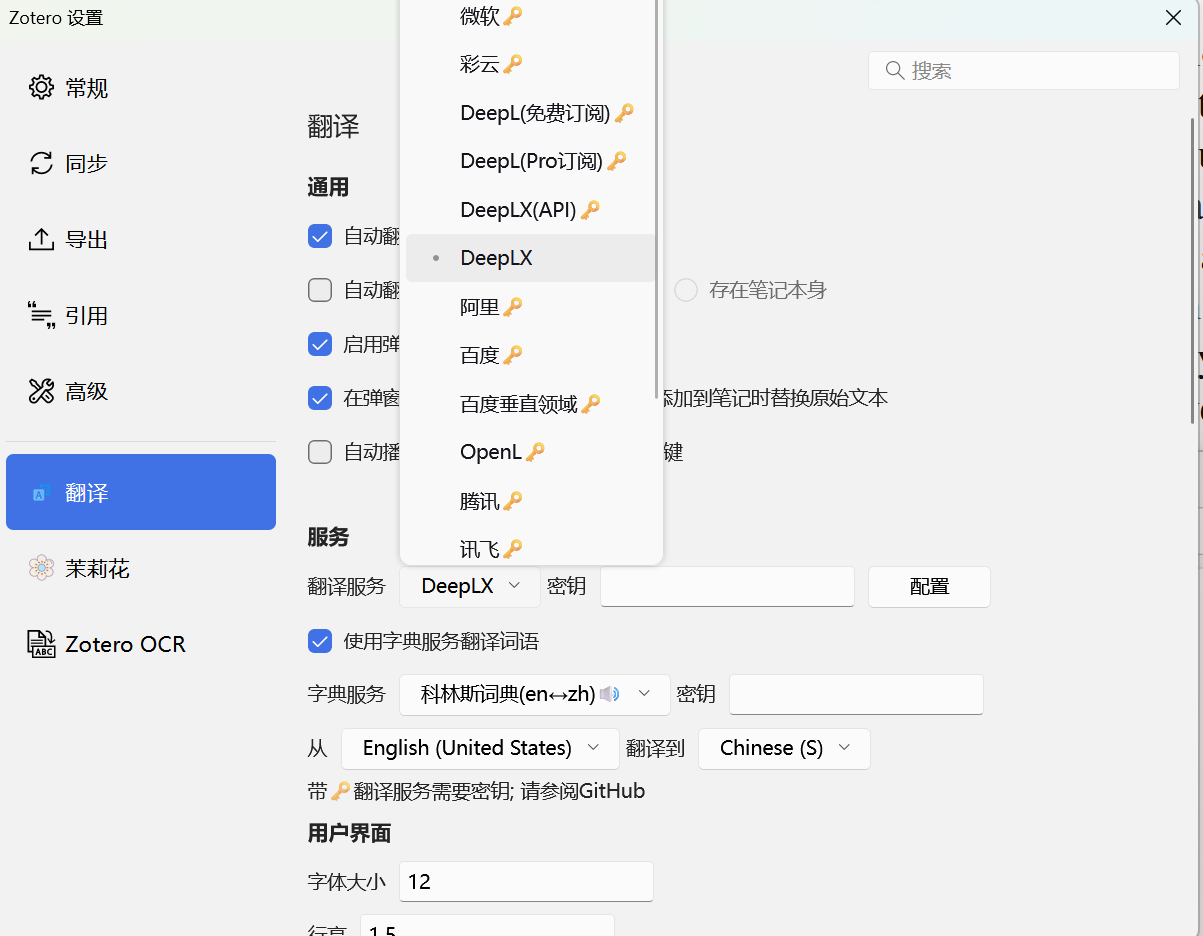Choose DeepL(免费订阅) from the list

531,113
